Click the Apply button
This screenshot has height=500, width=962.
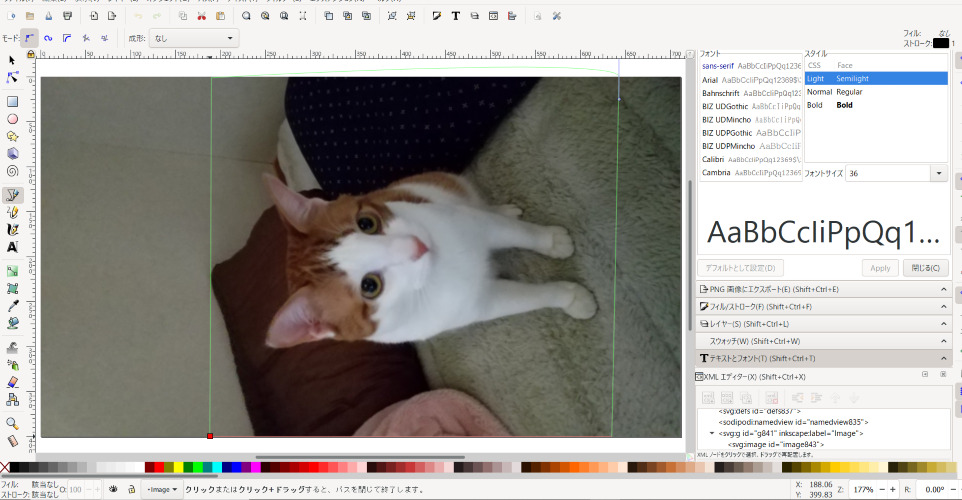[x=880, y=268]
